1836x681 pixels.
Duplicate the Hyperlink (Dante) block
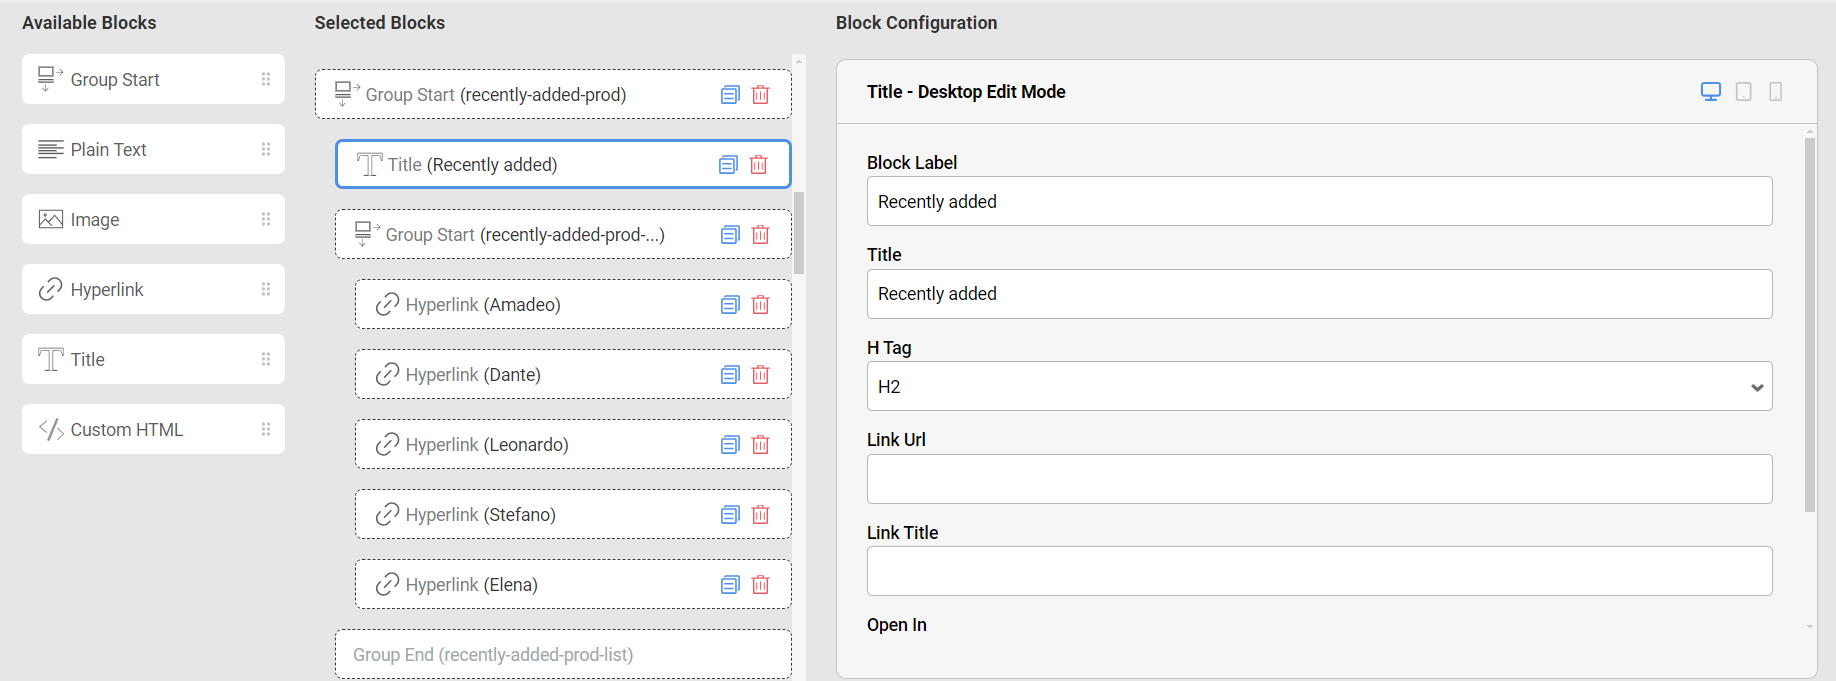[x=730, y=375]
